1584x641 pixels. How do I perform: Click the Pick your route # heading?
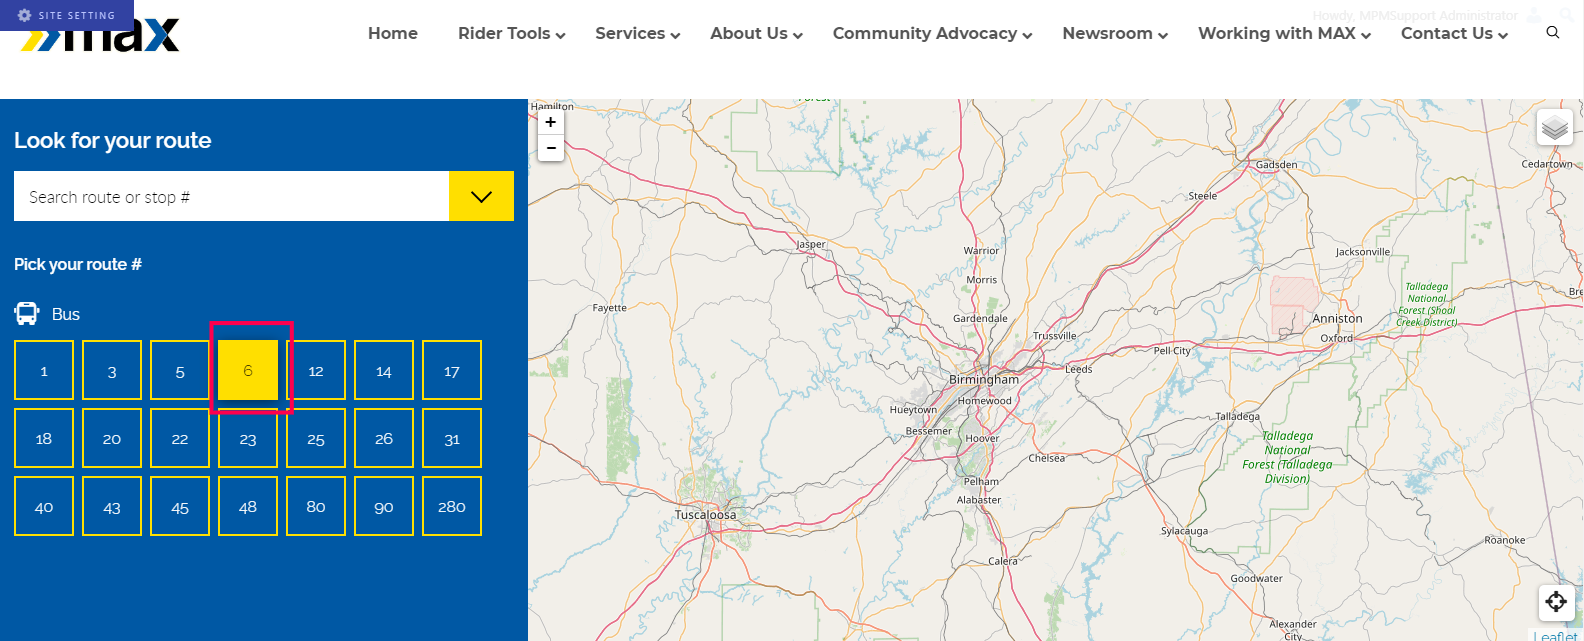pos(78,264)
